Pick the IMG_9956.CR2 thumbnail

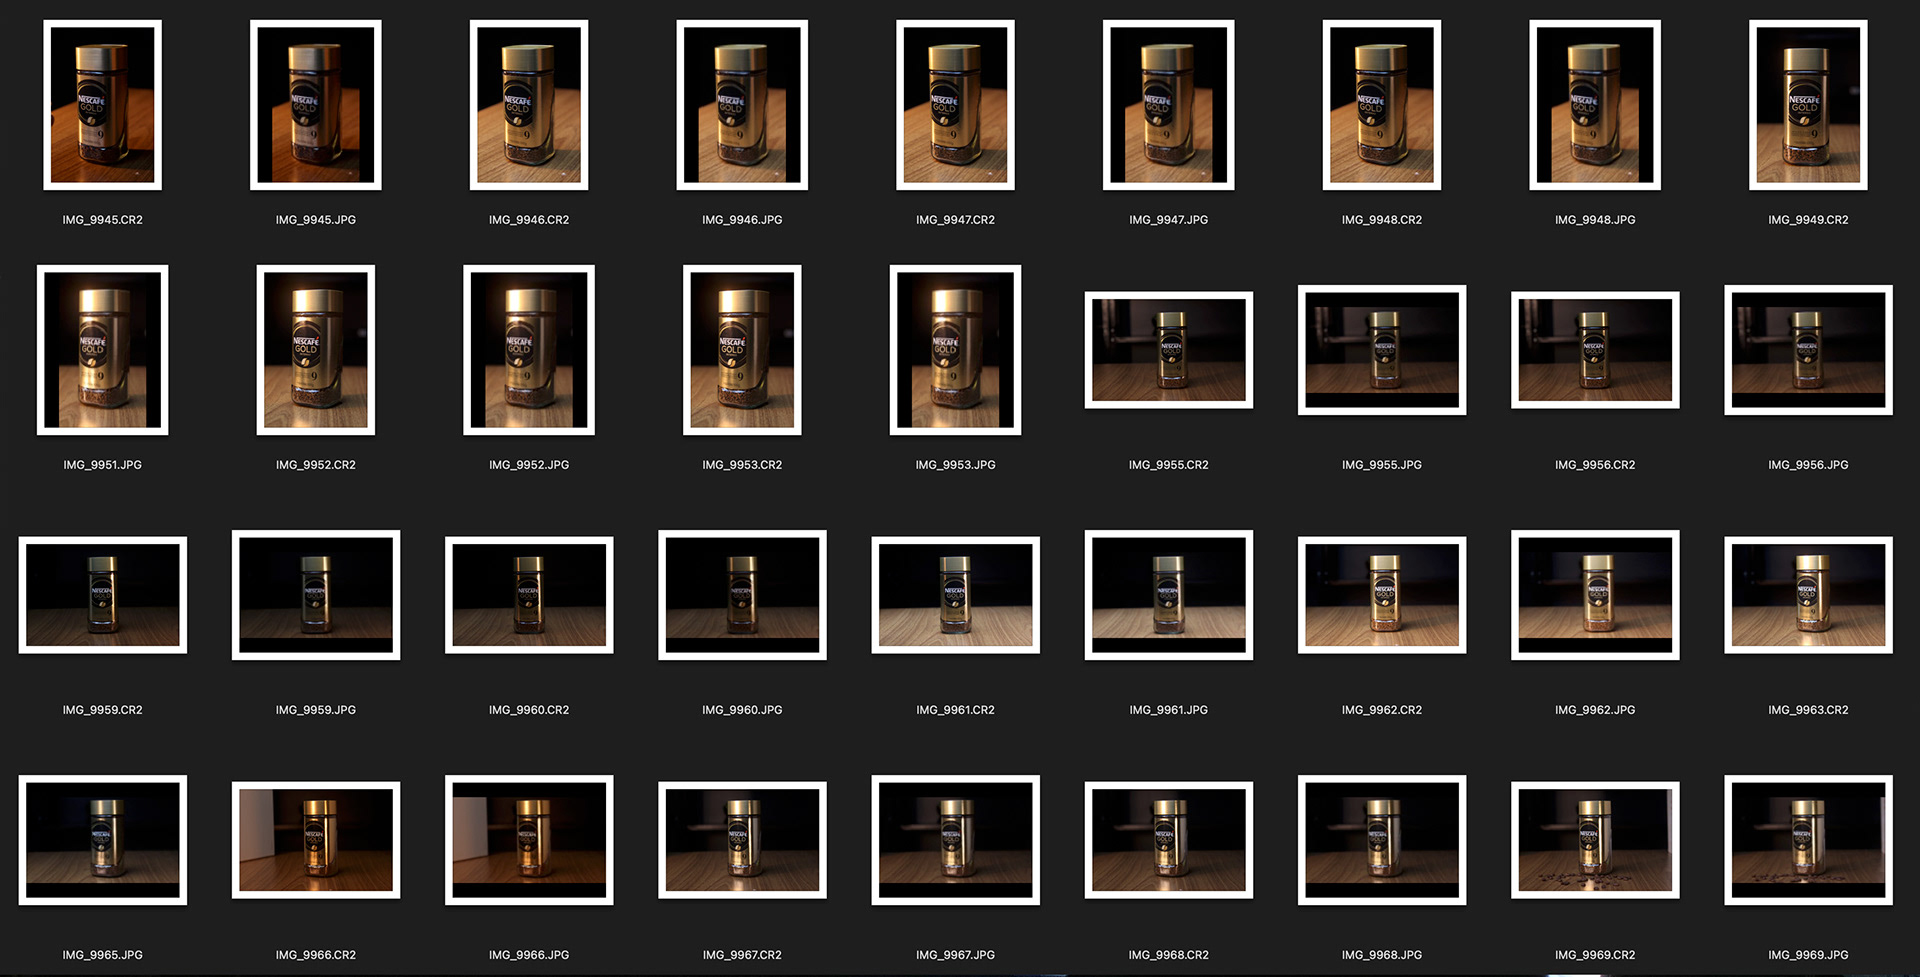click(x=1595, y=350)
